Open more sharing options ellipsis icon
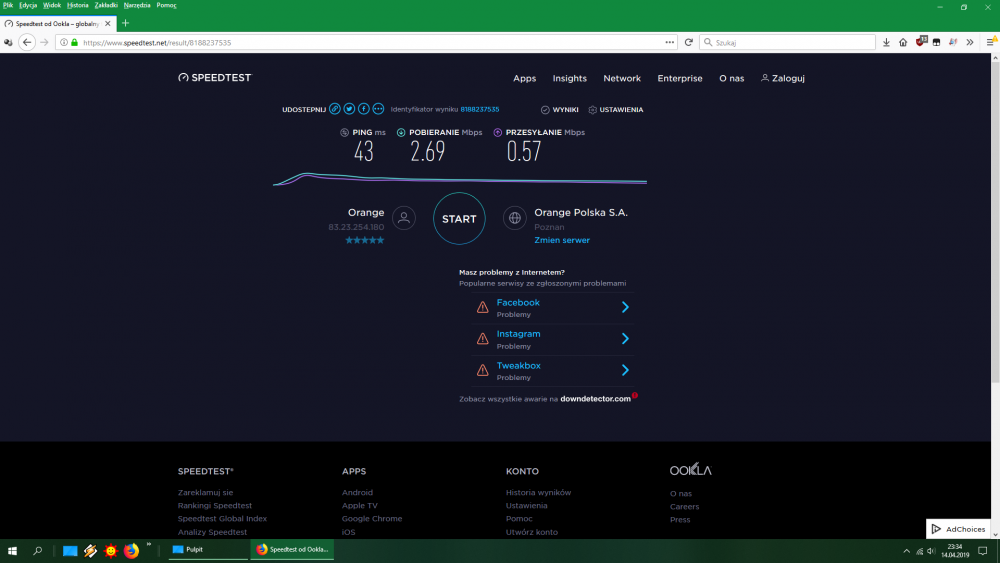Viewport: 1000px width, 563px height. (378, 109)
